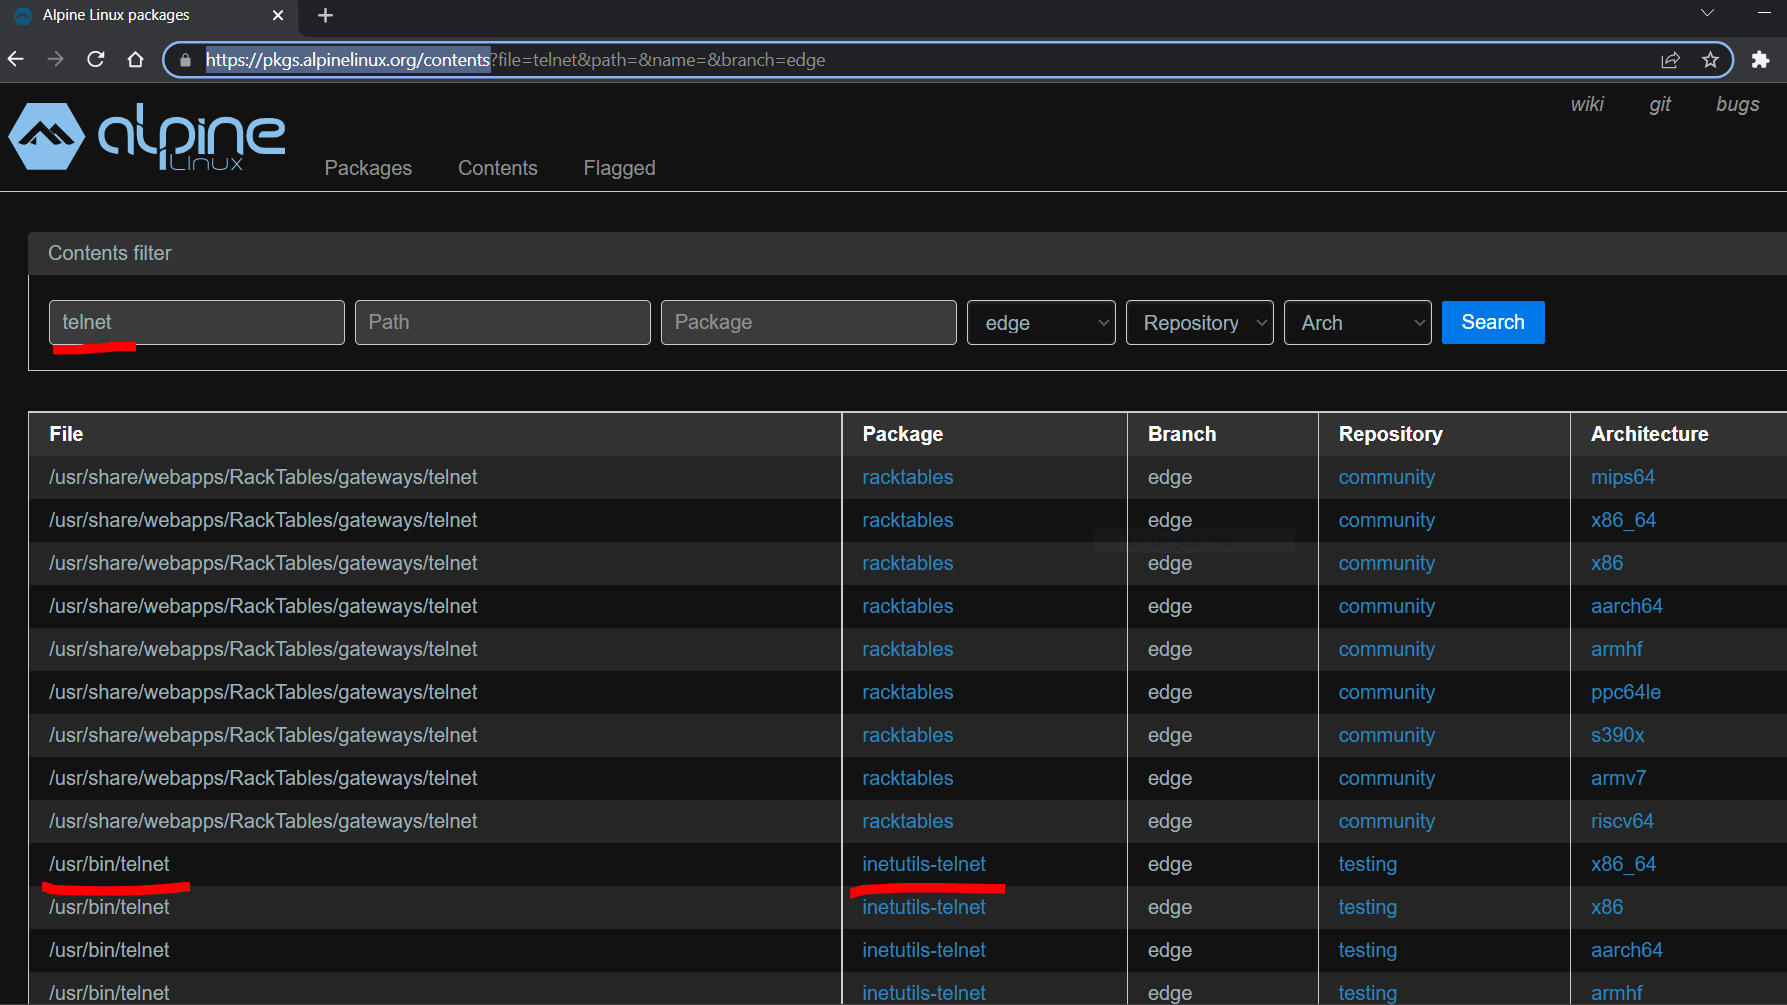1787x1005 pixels.
Task: Click the Contents filter heading
Action: 110,253
